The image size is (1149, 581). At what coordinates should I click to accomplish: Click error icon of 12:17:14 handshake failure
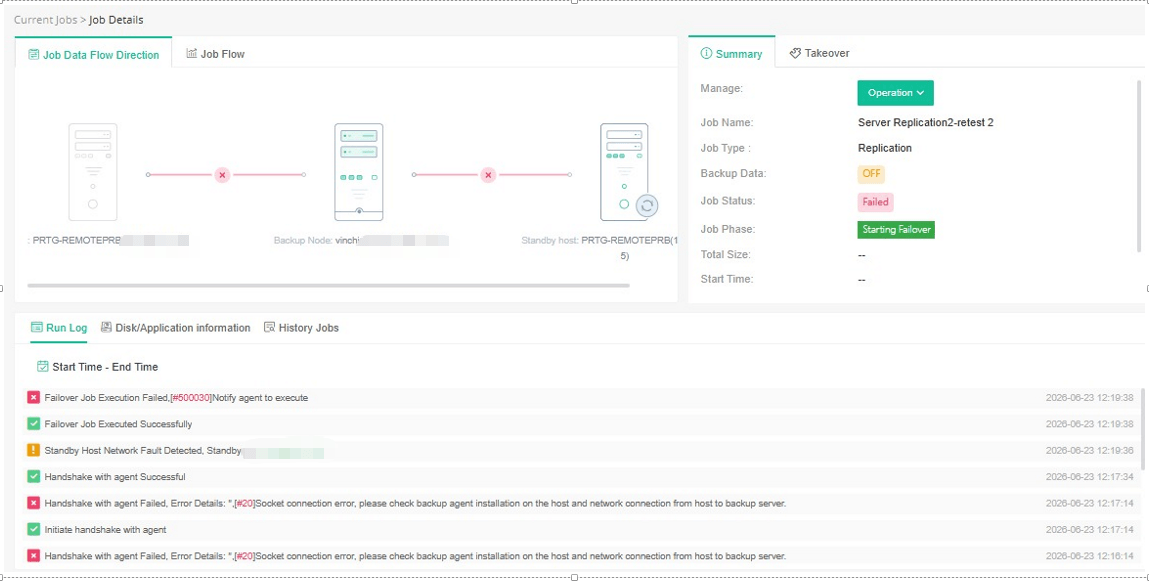pos(33,503)
